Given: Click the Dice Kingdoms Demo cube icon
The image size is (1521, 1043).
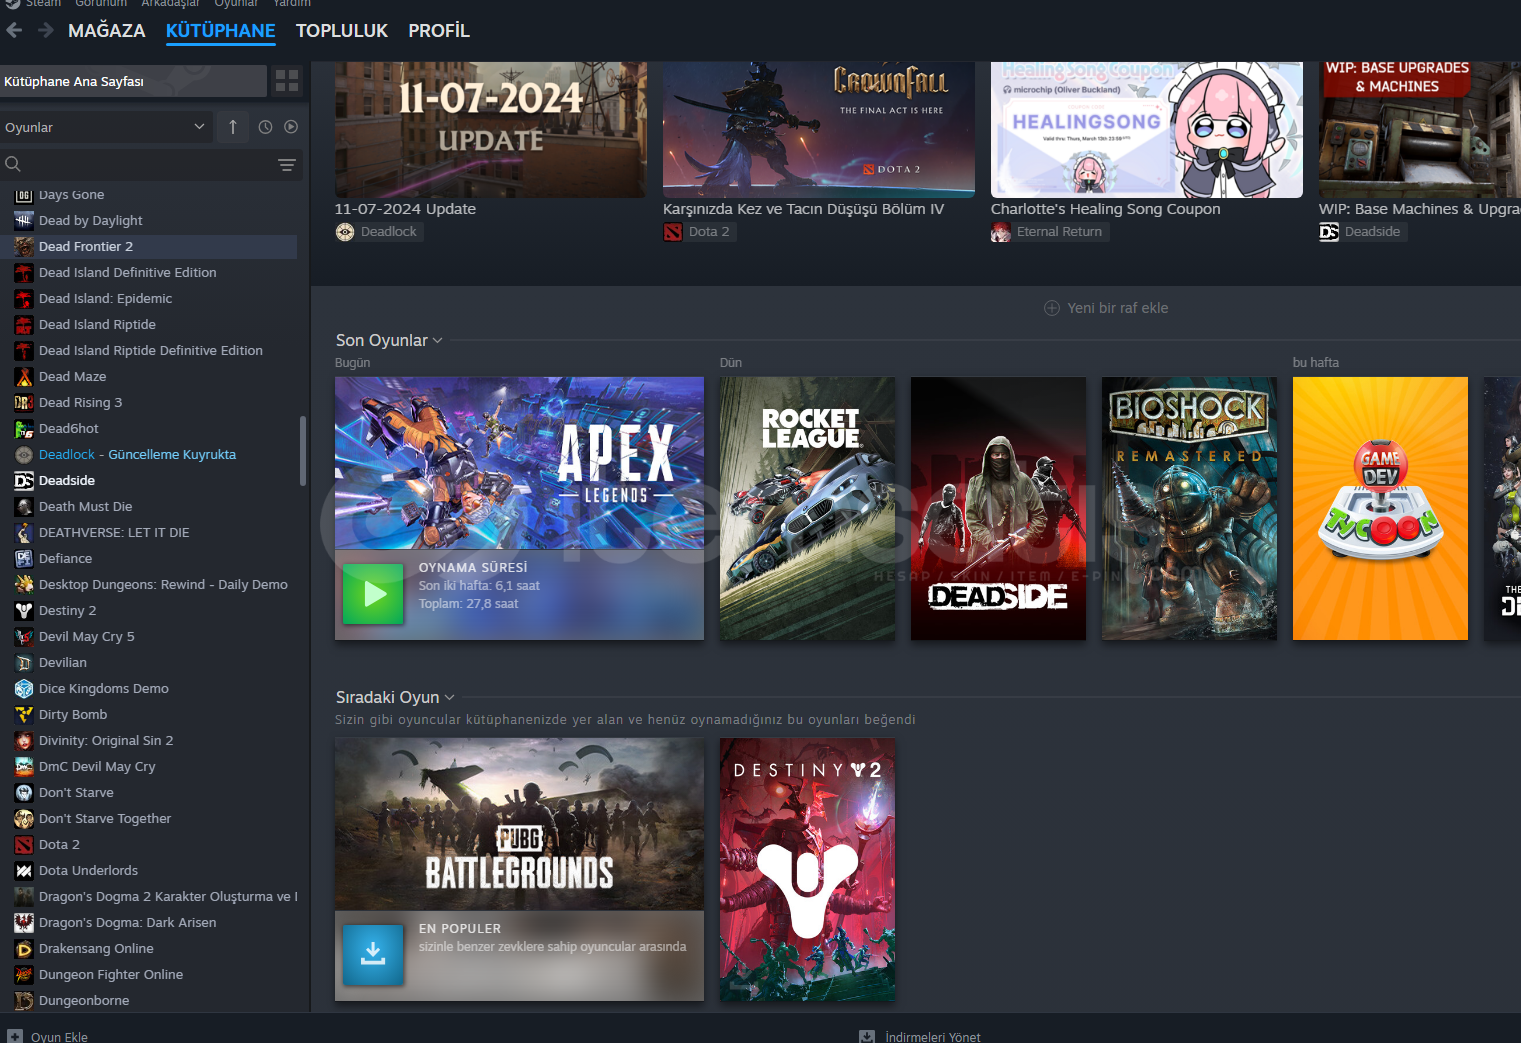Looking at the screenshot, I should pos(24,689).
